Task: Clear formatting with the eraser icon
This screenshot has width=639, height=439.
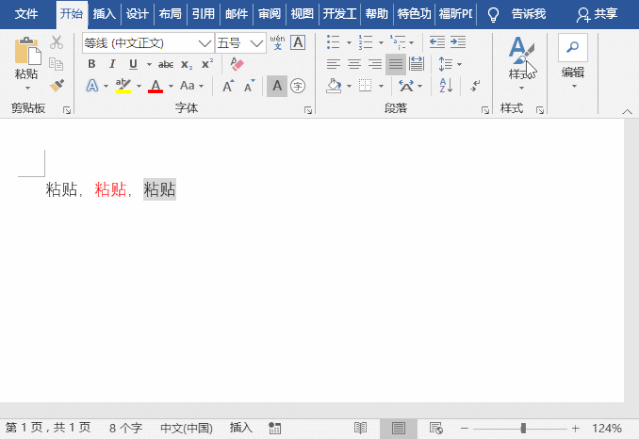Action: point(237,64)
